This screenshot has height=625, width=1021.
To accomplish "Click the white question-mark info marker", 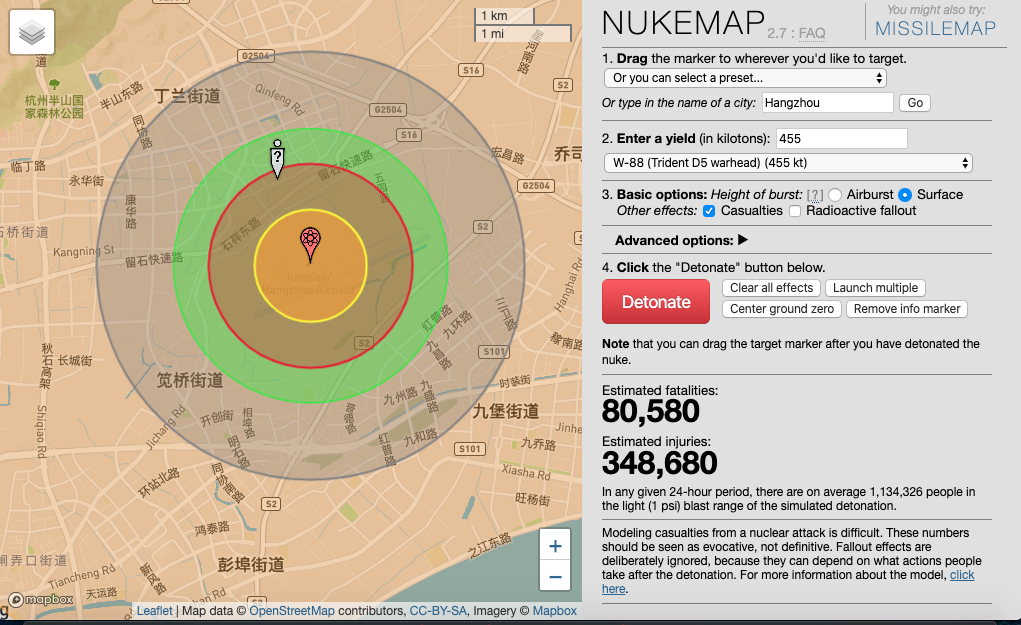I will tap(277, 159).
